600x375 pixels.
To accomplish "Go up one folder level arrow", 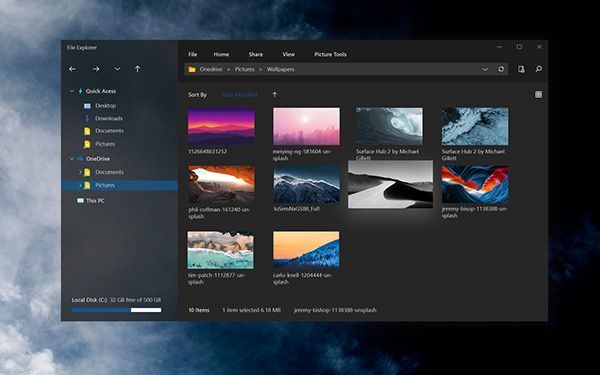I will (137, 69).
